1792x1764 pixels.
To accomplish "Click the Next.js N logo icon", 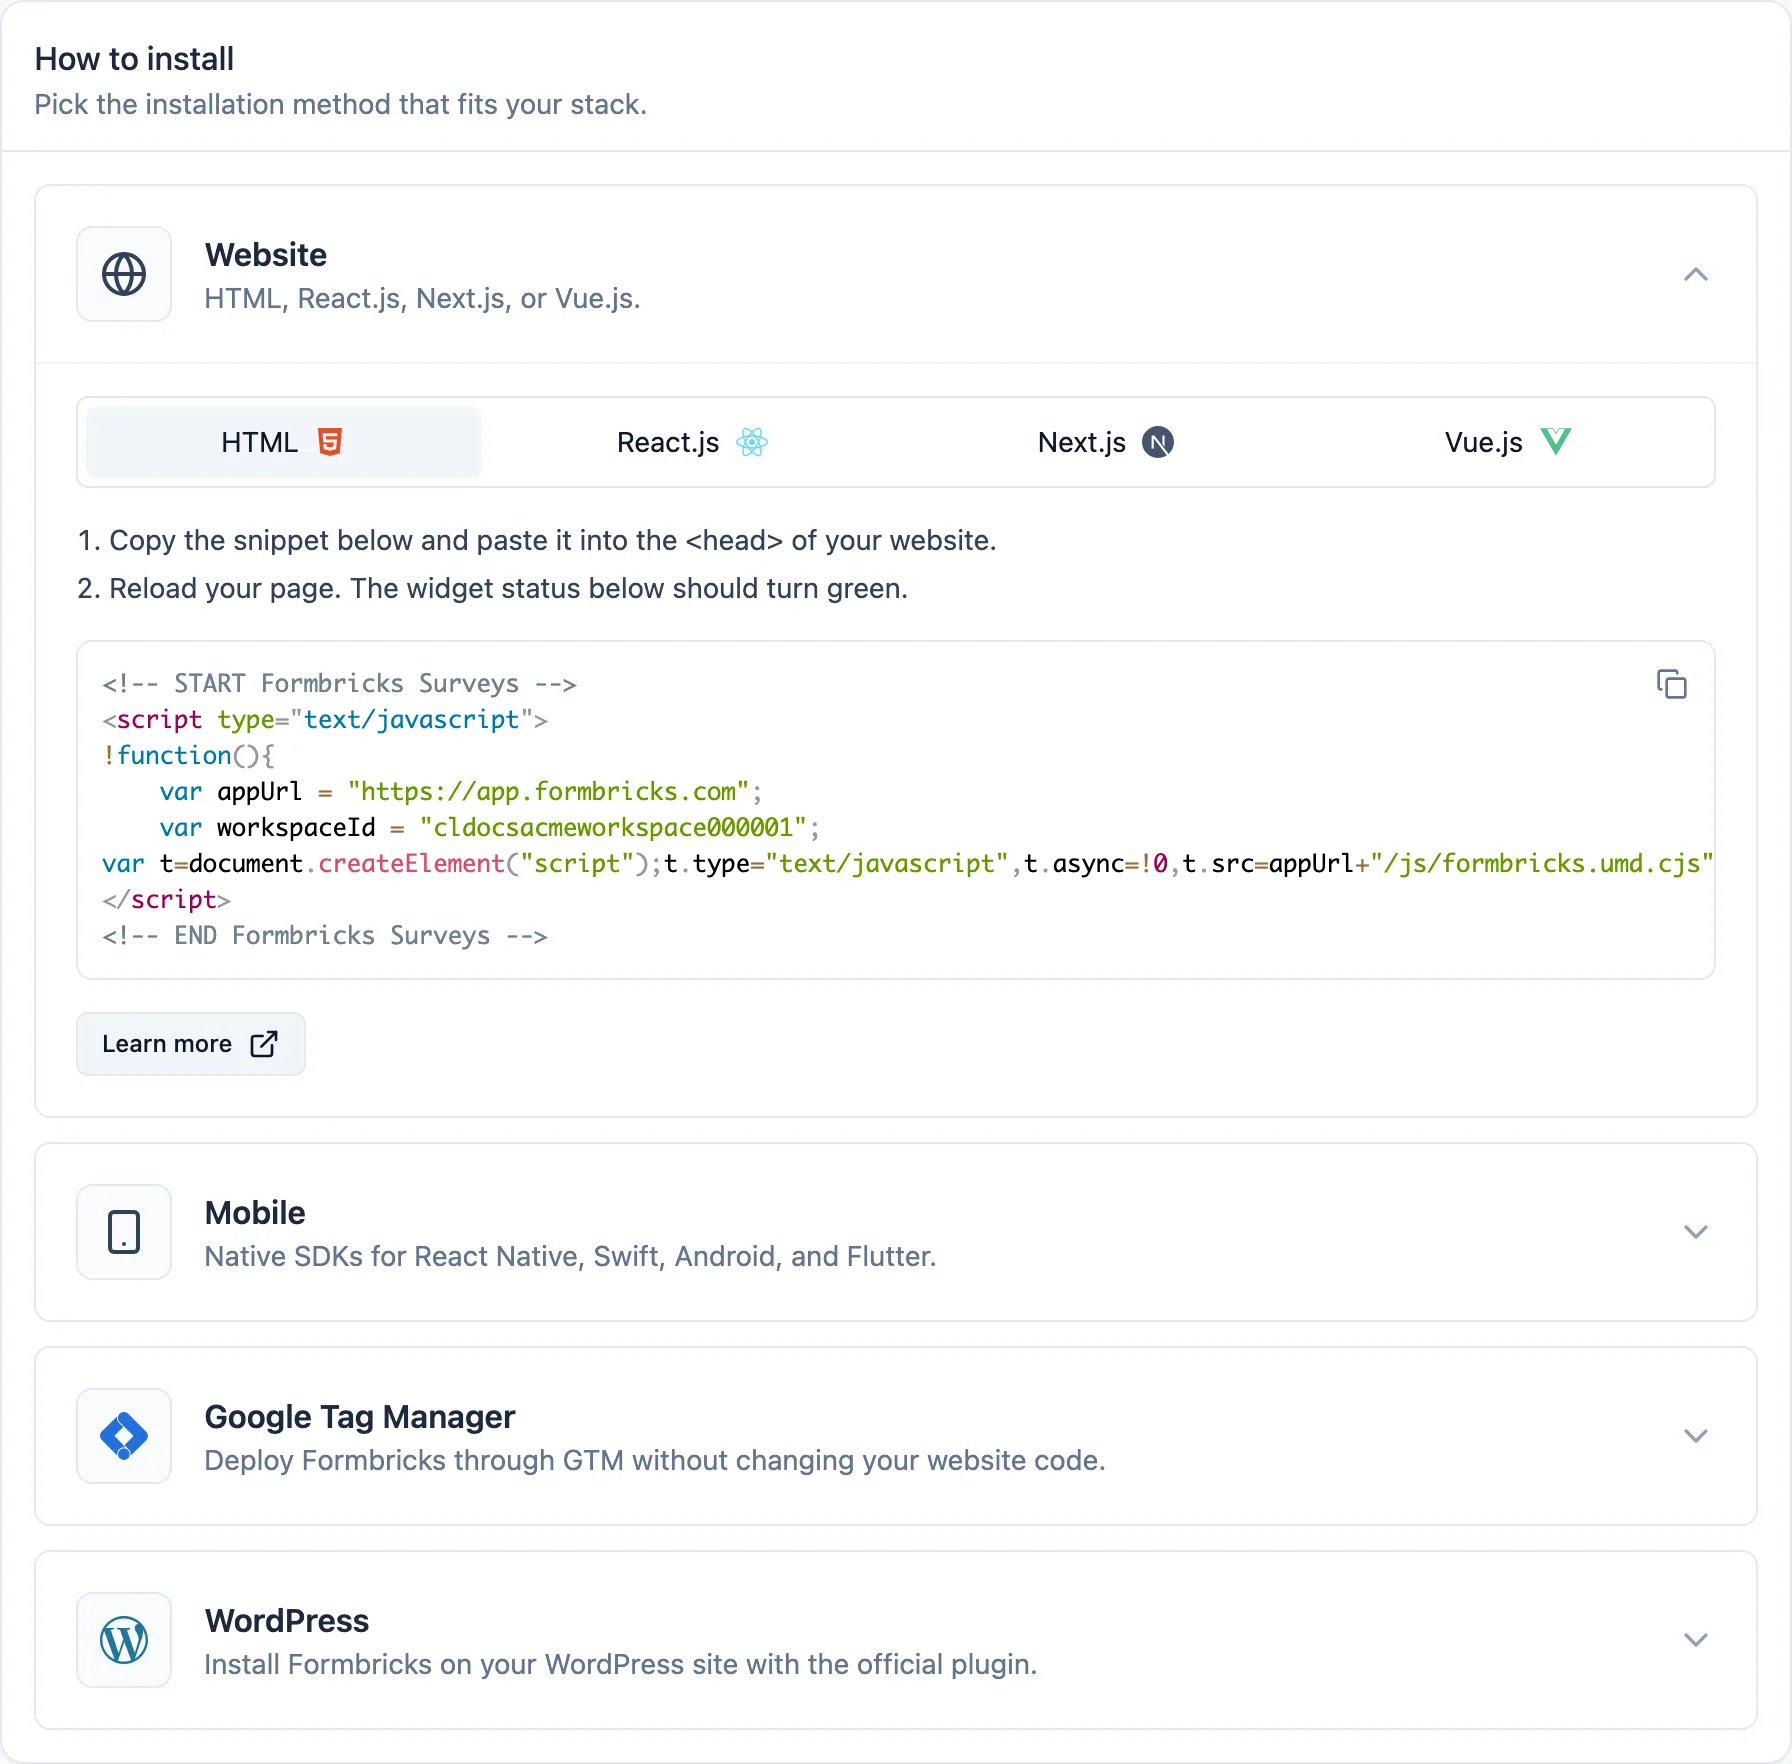I will point(1158,442).
